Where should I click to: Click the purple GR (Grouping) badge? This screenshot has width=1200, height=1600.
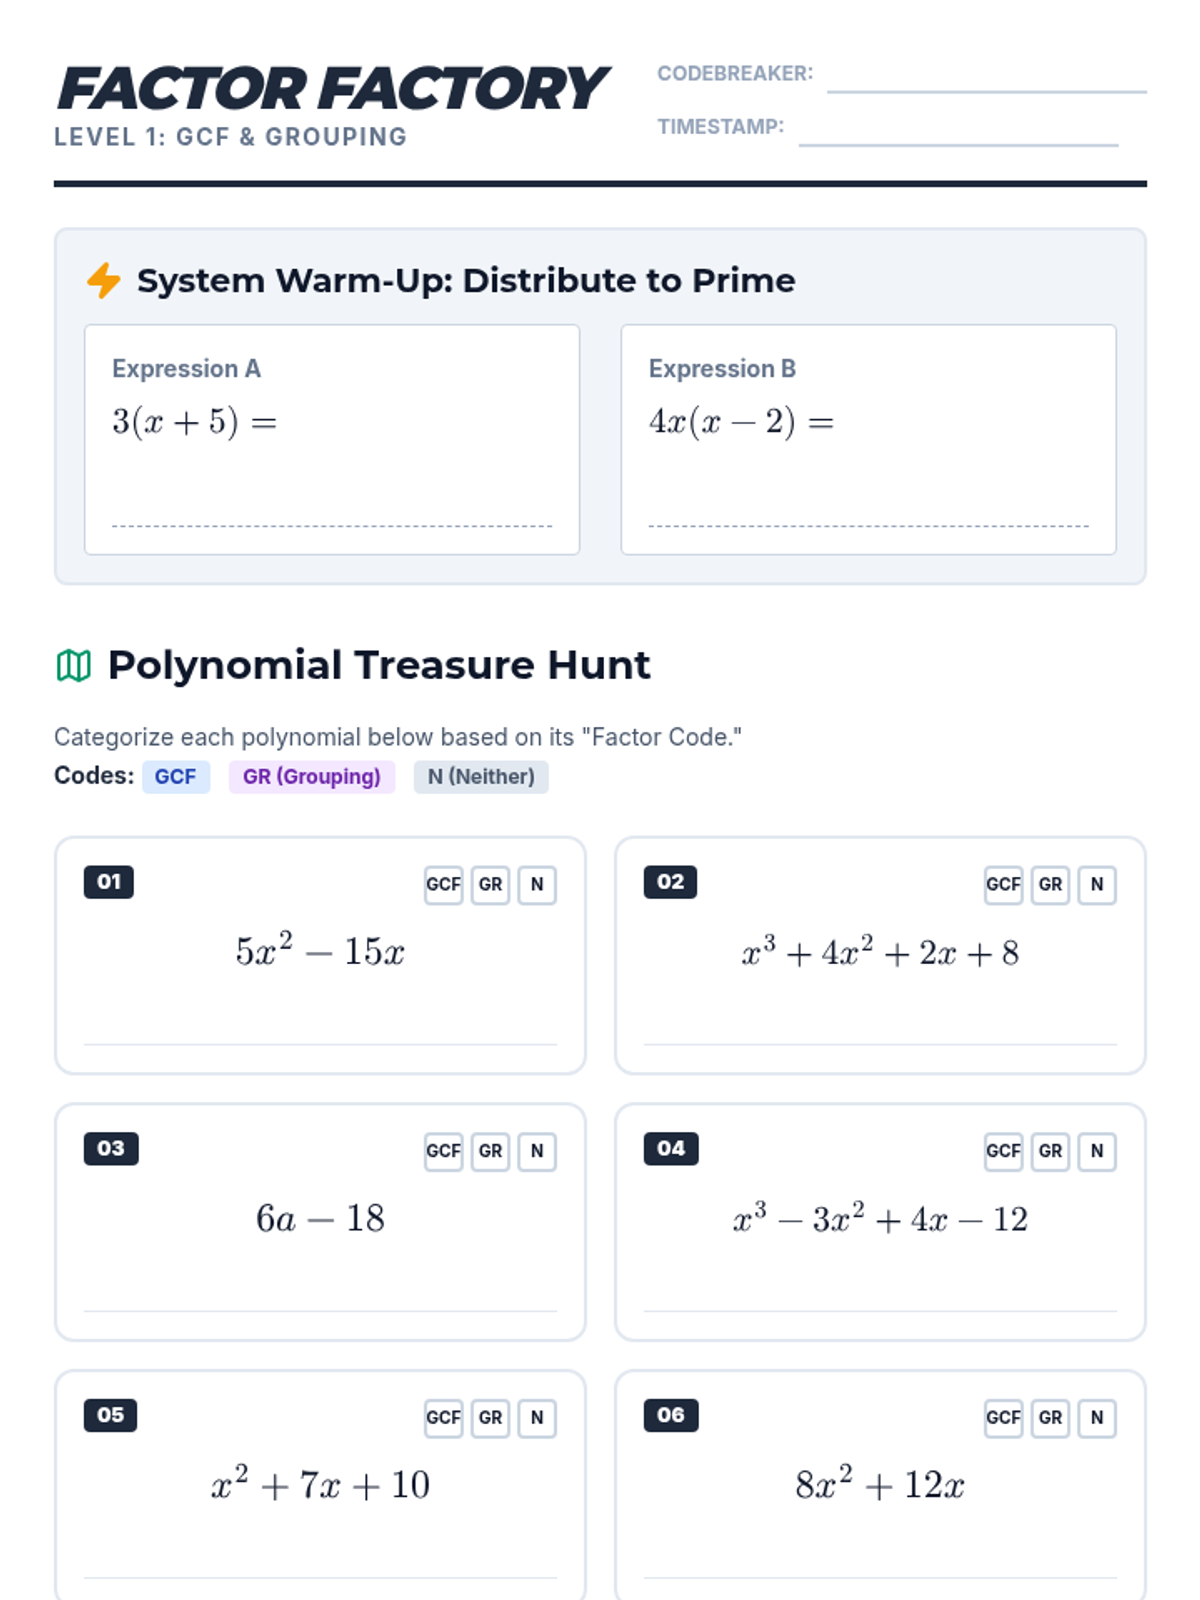(x=312, y=777)
